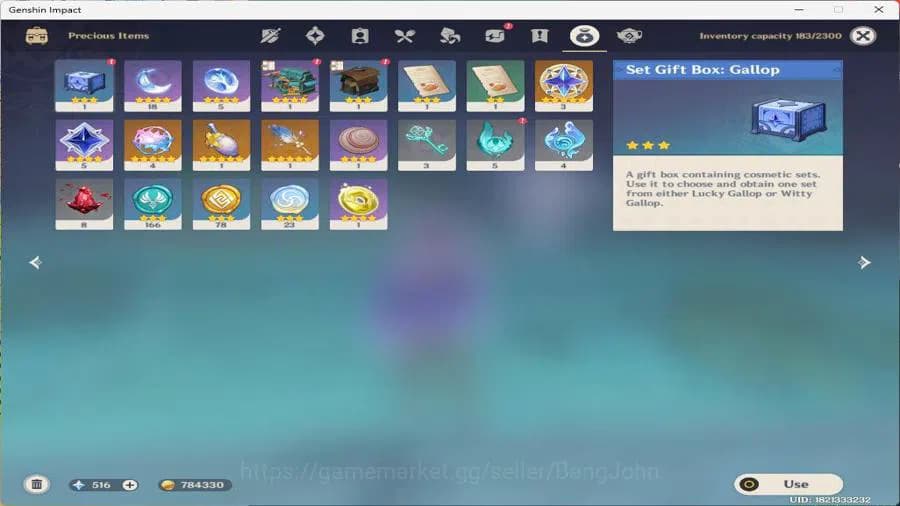Image resolution: width=900 pixels, height=506 pixels.
Task: Select crescent moon resin item count 18
Action: (x=153, y=85)
